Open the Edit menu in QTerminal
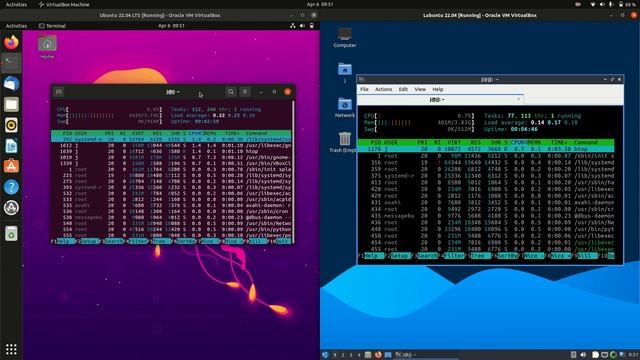 click(403, 89)
